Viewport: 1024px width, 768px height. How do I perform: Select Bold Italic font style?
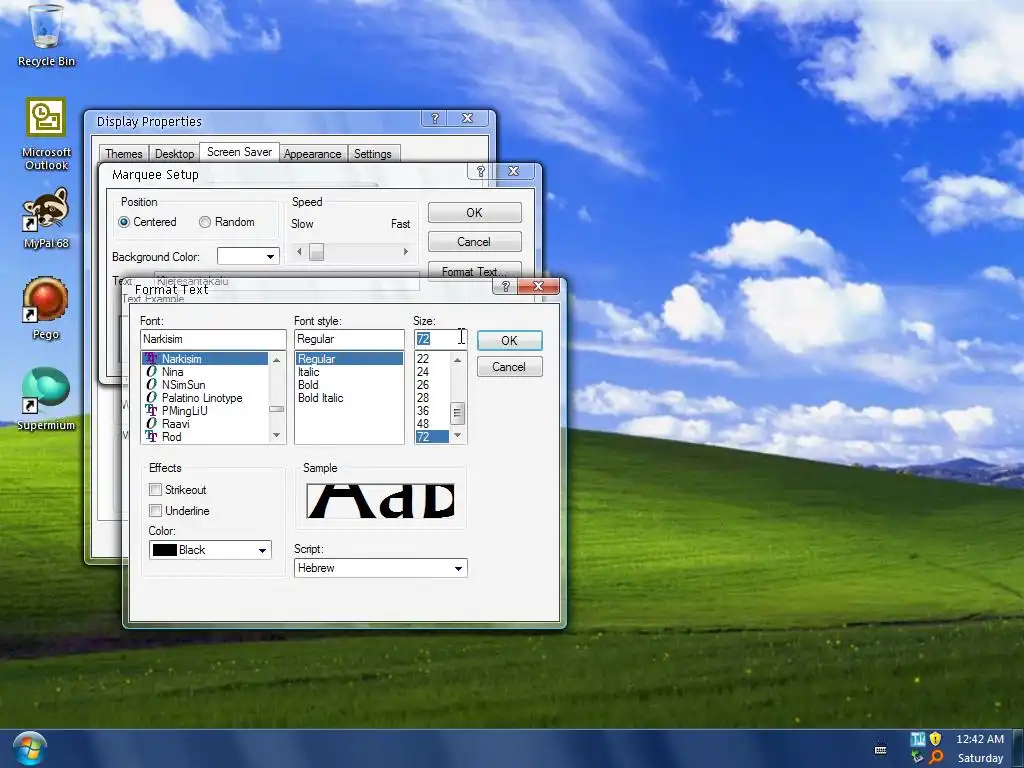349,398
